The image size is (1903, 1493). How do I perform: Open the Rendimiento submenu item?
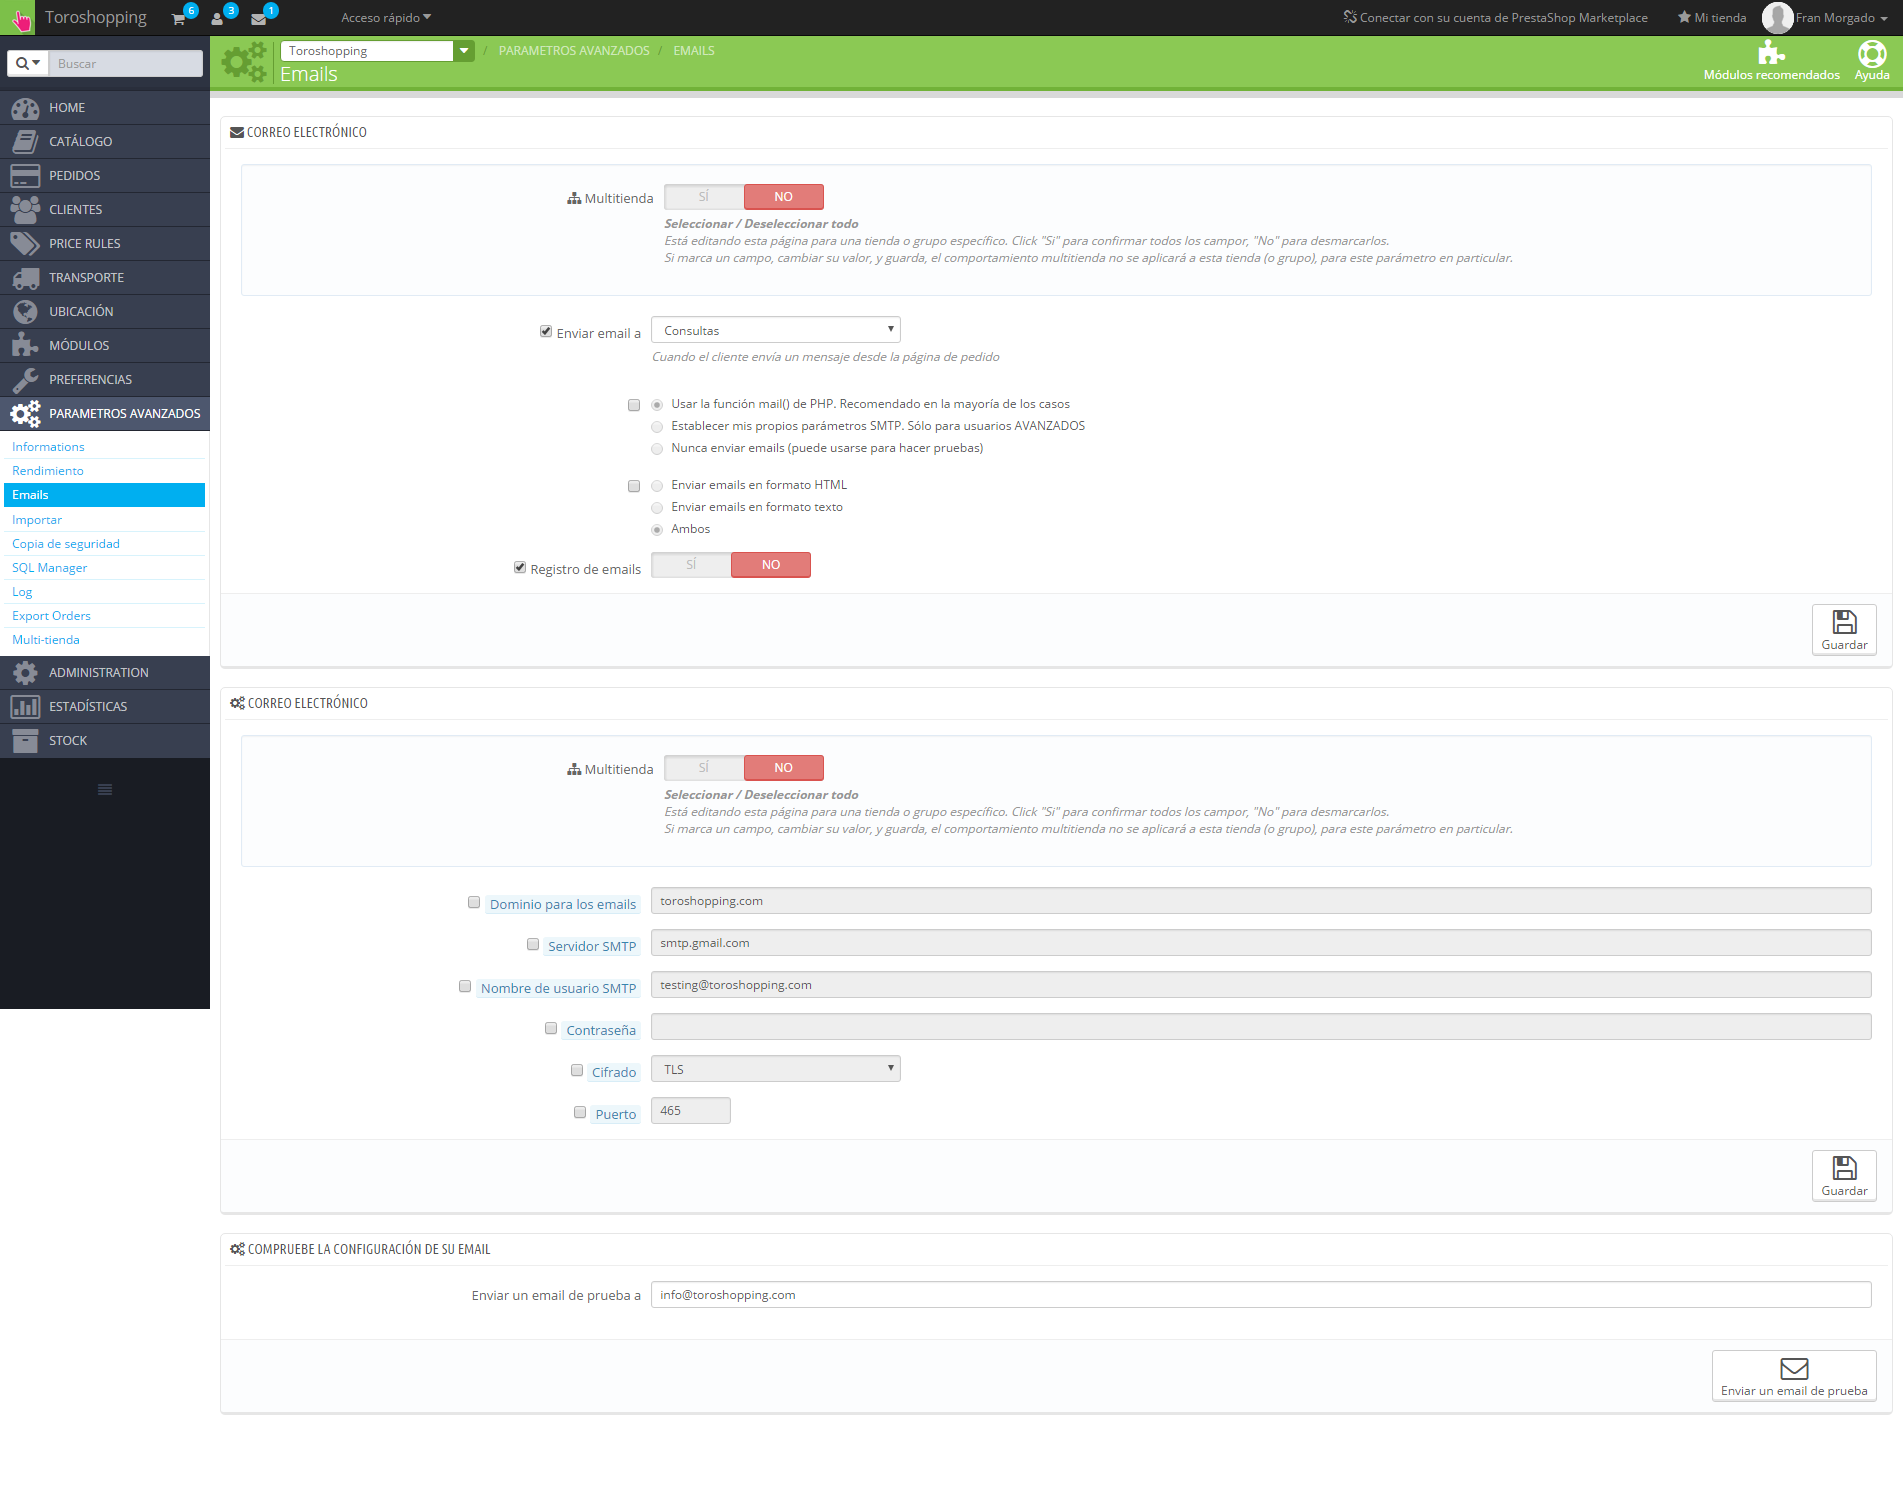click(48, 471)
